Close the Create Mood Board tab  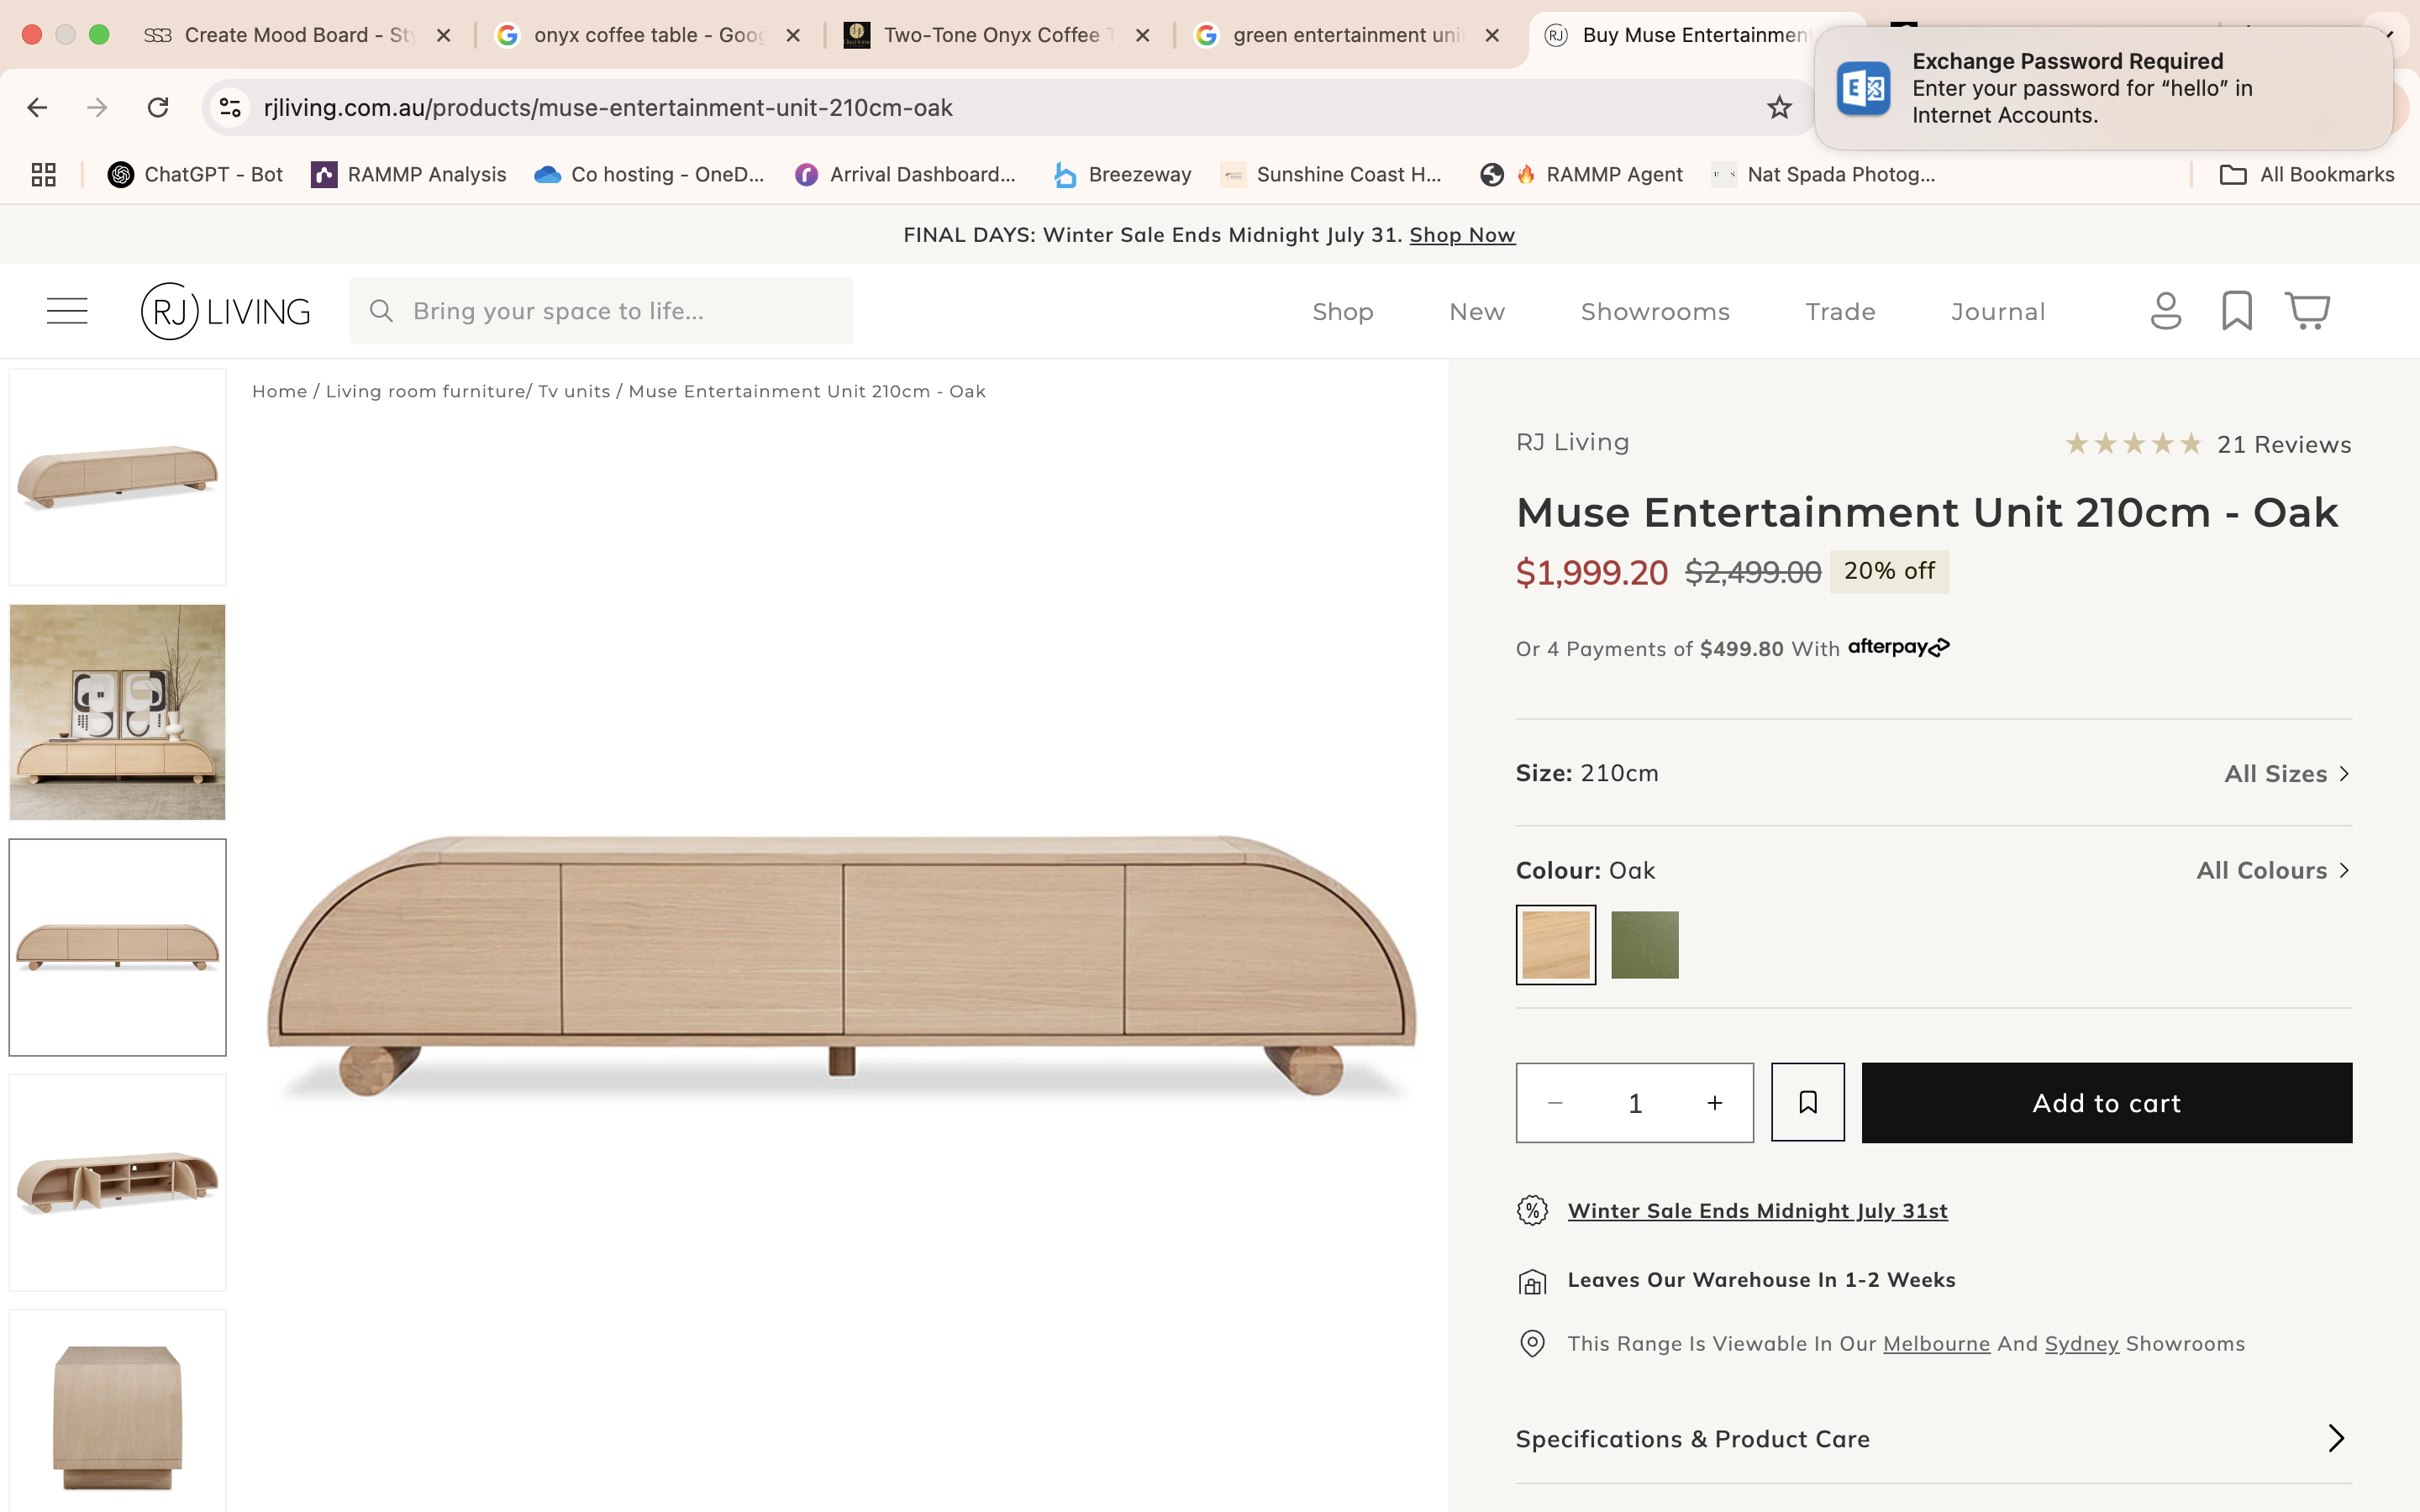(444, 35)
